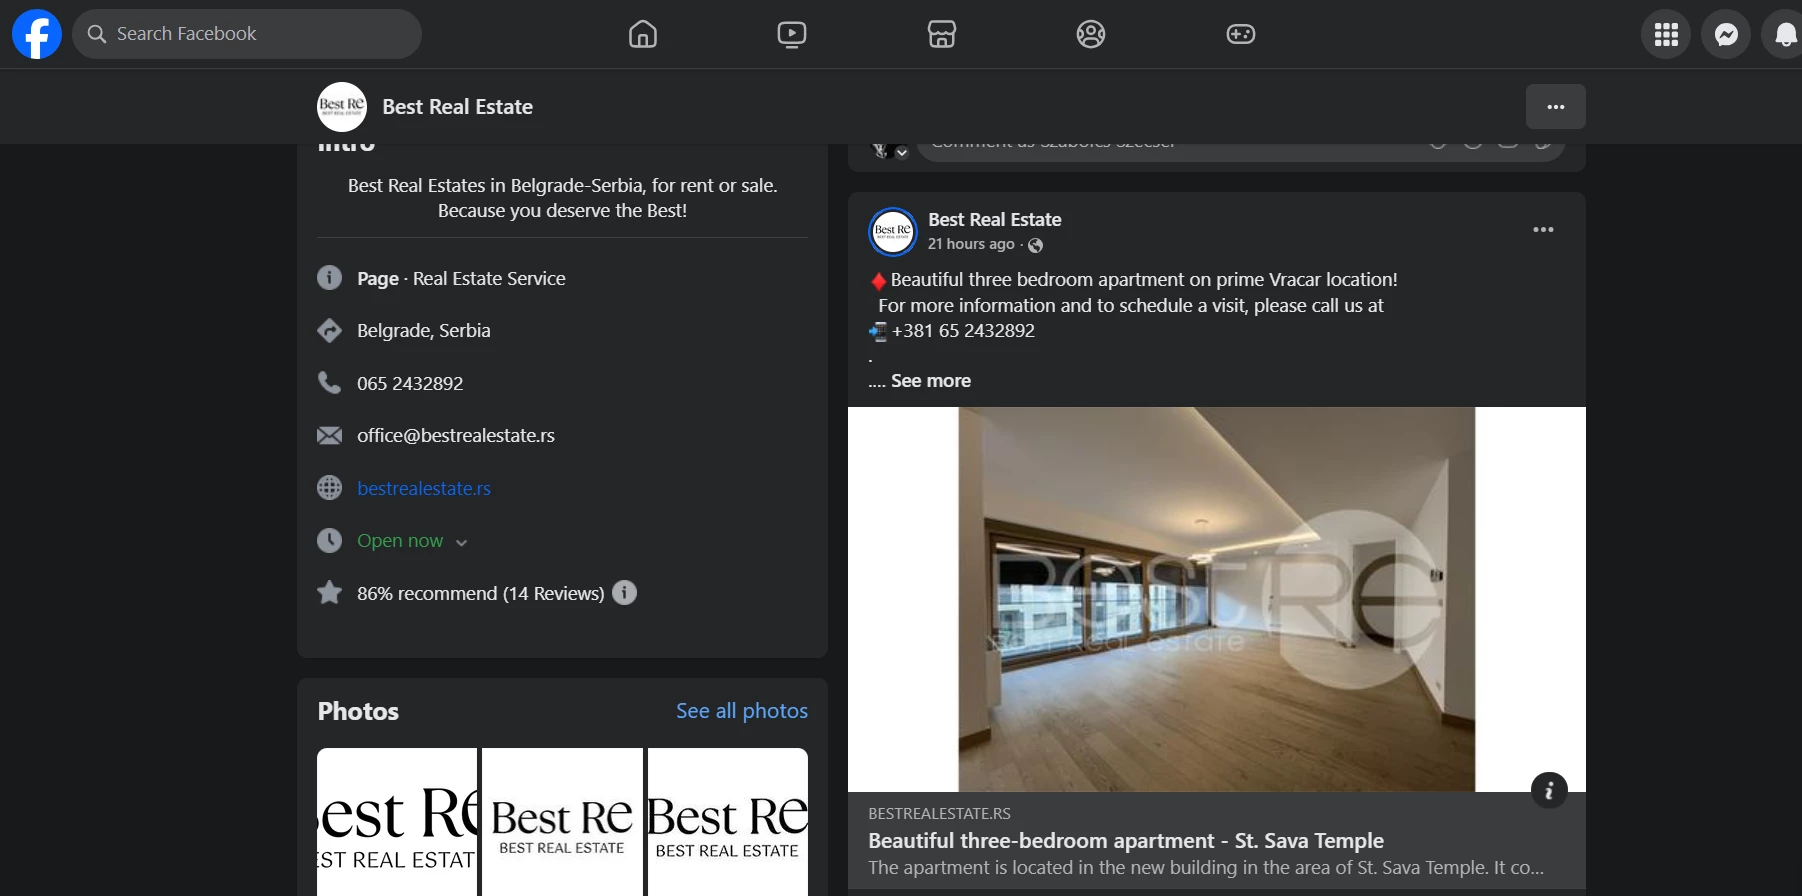Image resolution: width=1802 pixels, height=896 pixels.
Task: Open the third Best RE photo thumbnail
Action: coord(728,822)
